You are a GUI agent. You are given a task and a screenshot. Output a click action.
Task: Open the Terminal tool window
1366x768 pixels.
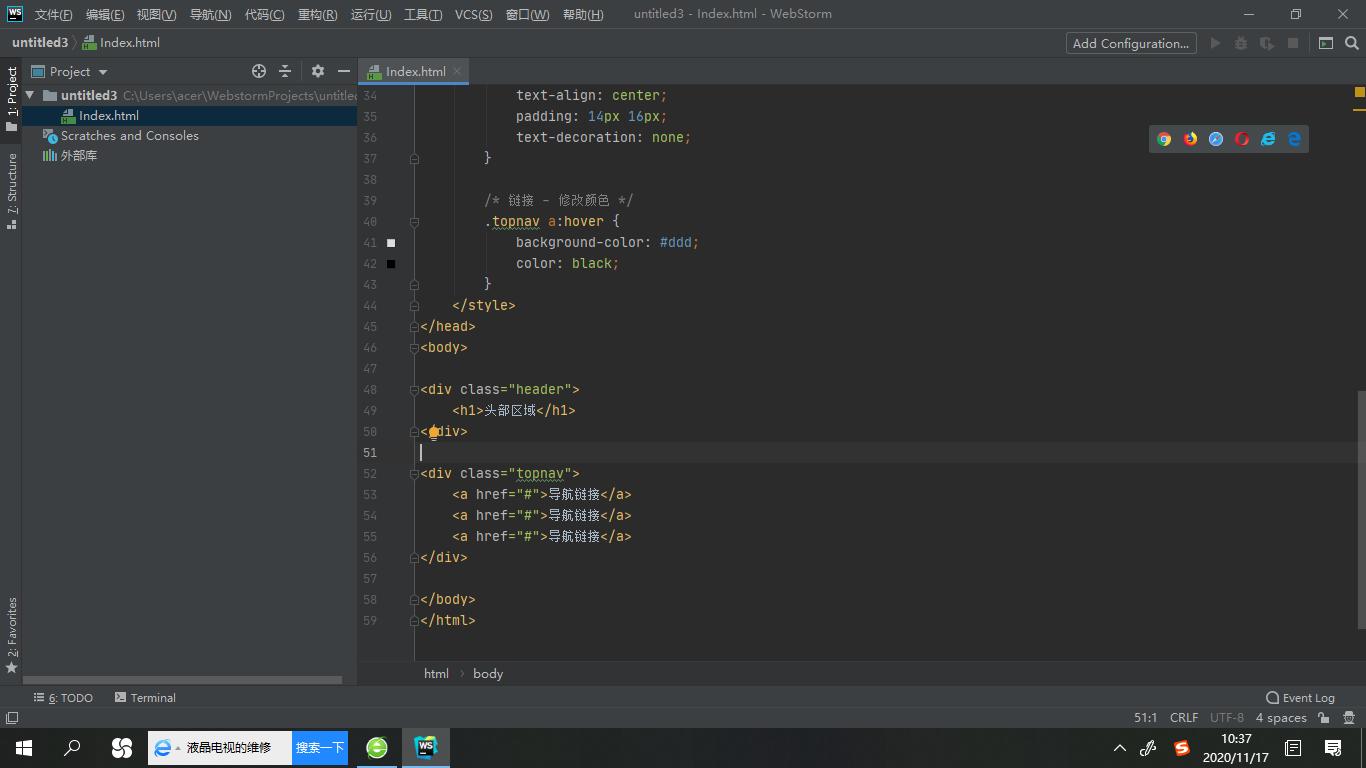(x=145, y=697)
